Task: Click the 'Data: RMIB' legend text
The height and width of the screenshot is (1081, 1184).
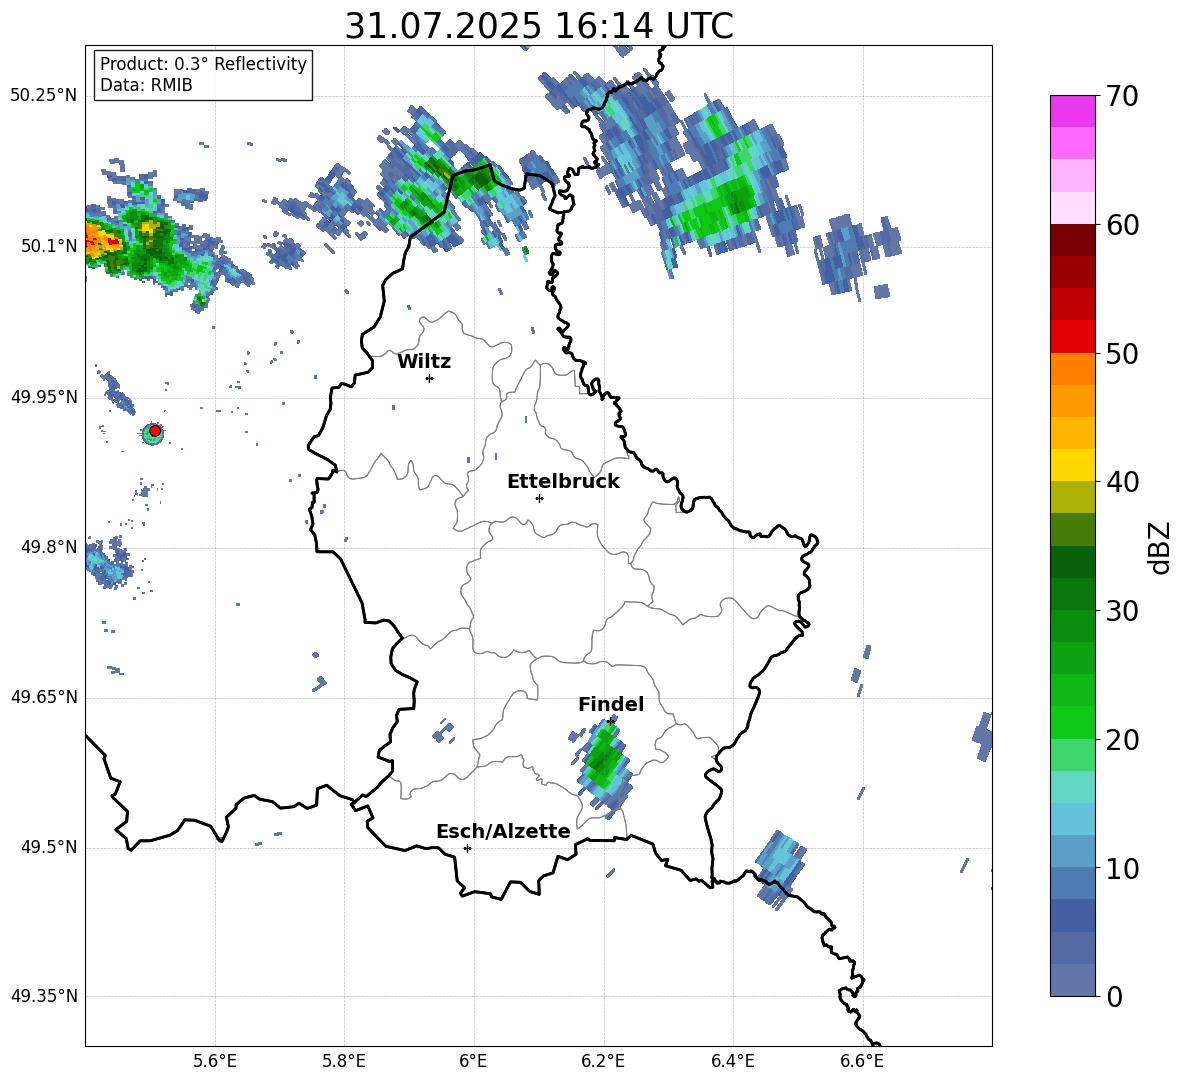Action: pos(146,85)
